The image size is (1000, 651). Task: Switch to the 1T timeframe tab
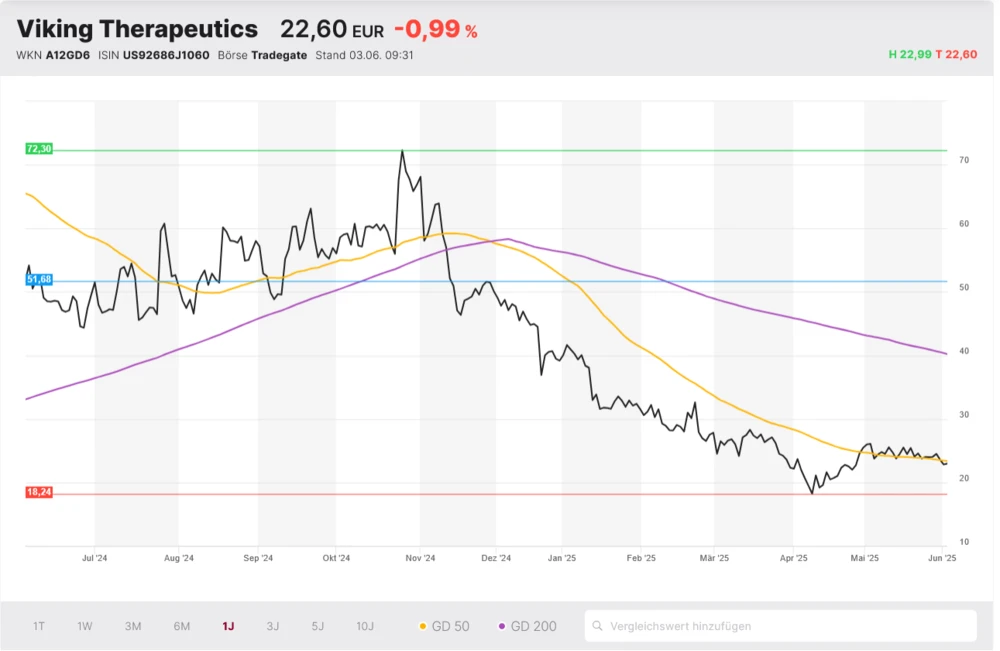click(39, 626)
